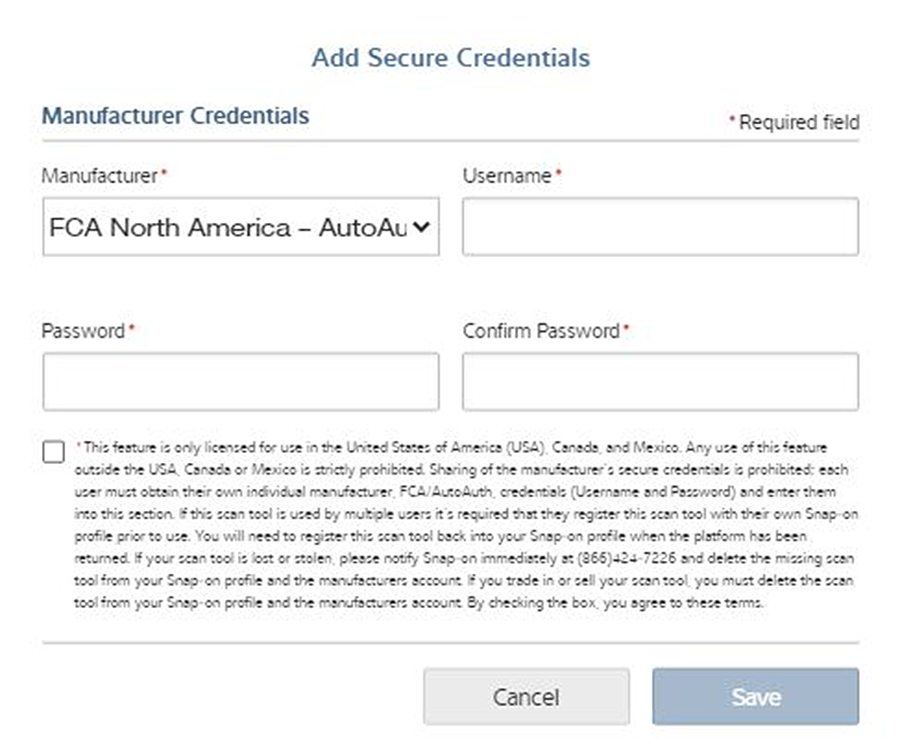900x746 pixels.
Task: Click the Add Secure Credentials title
Action: coord(450,57)
